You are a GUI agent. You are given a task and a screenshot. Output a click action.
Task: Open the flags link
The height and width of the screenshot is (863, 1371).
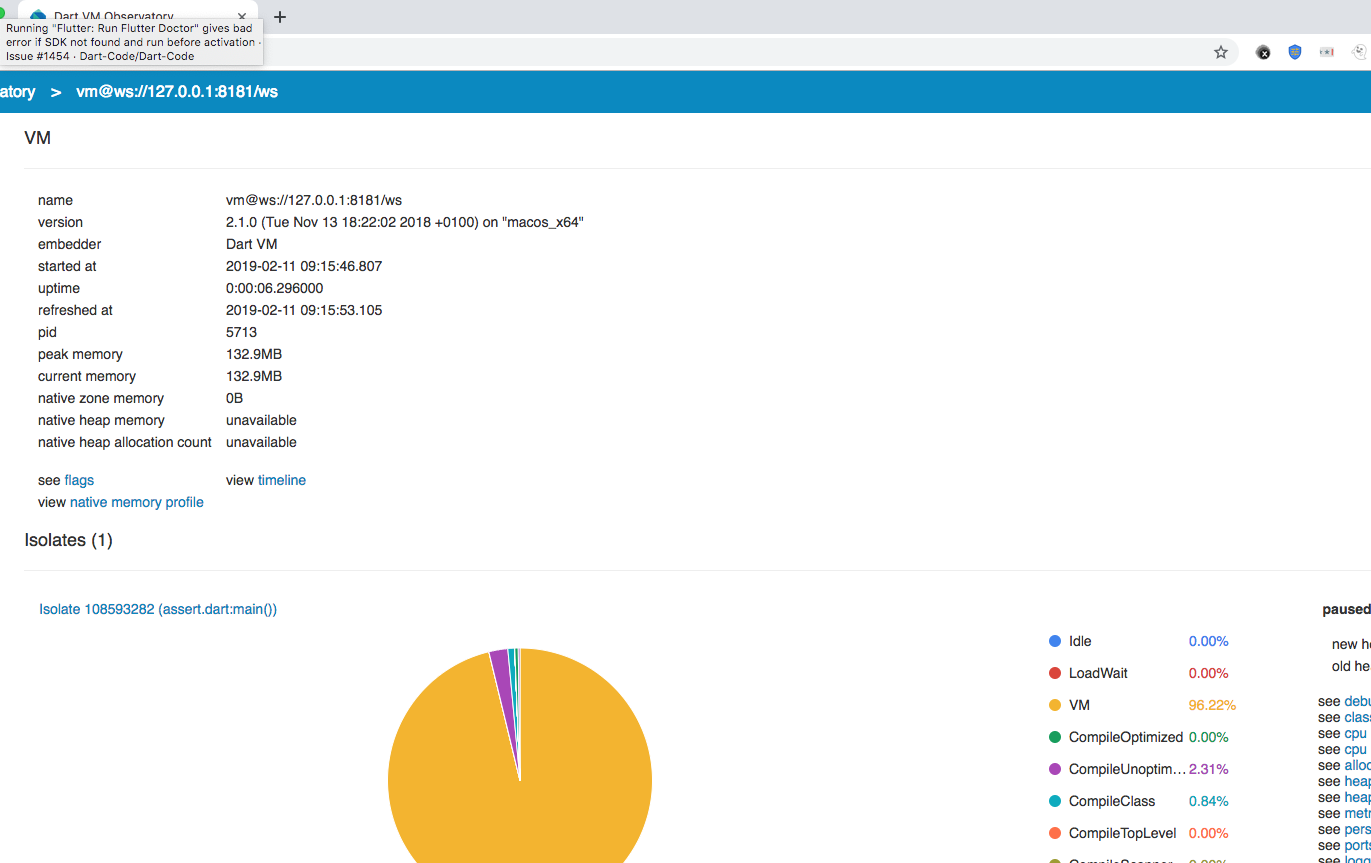(79, 480)
